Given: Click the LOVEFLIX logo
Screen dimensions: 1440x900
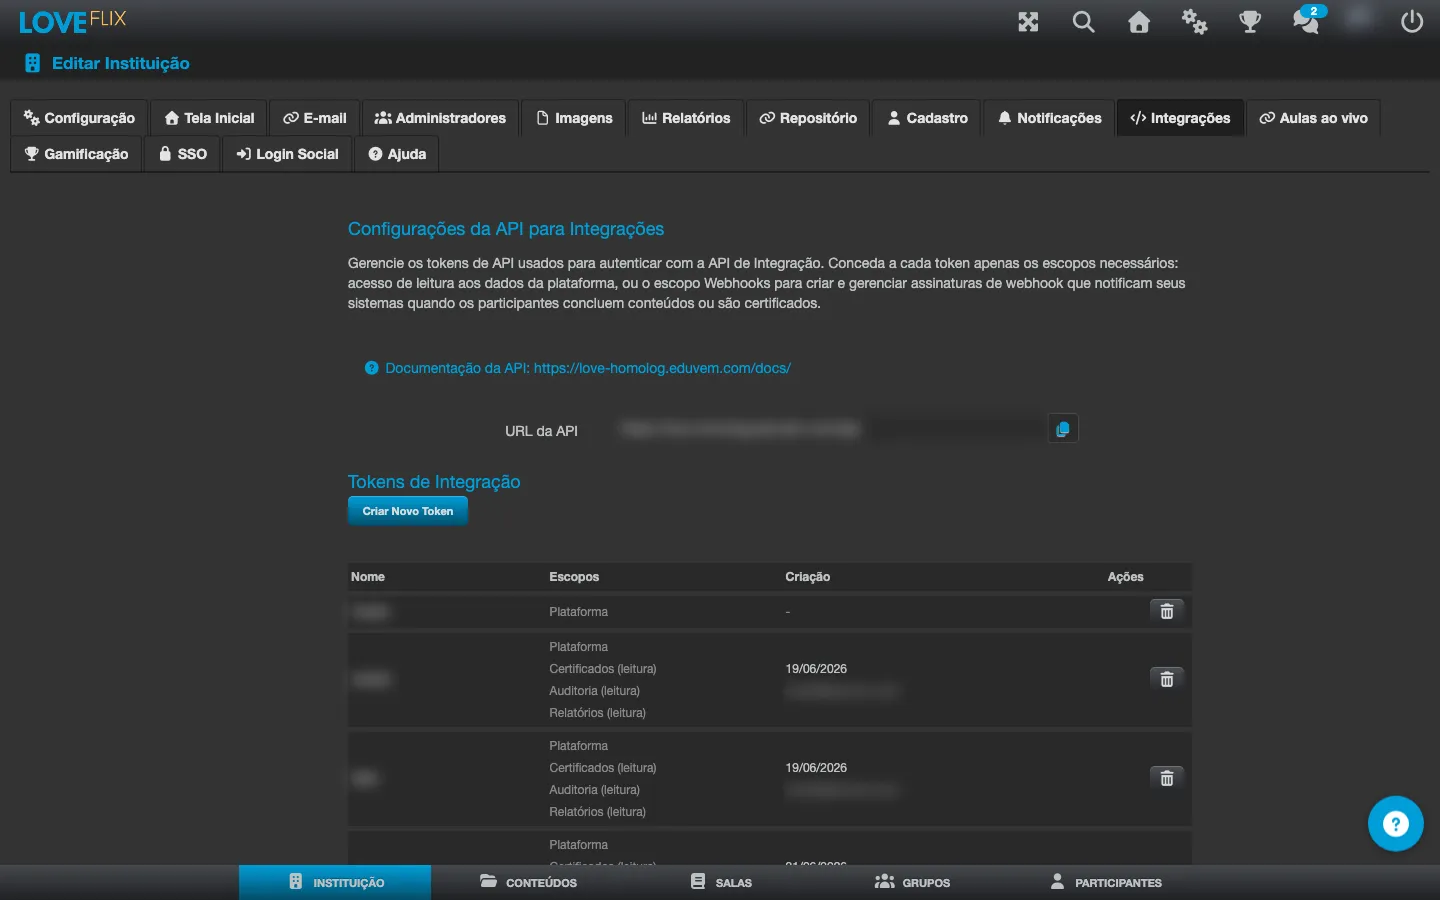Looking at the screenshot, I should 72,21.
